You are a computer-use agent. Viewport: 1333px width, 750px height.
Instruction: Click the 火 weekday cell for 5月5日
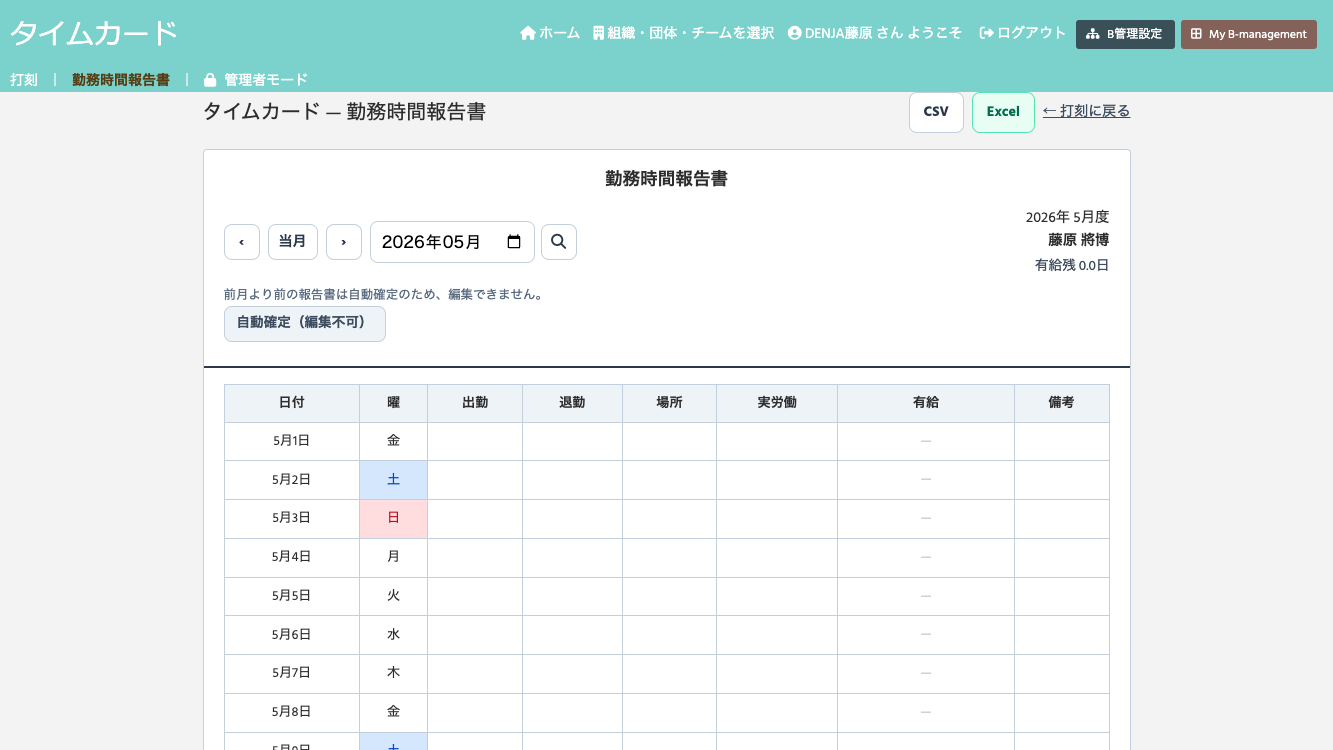point(394,596)
